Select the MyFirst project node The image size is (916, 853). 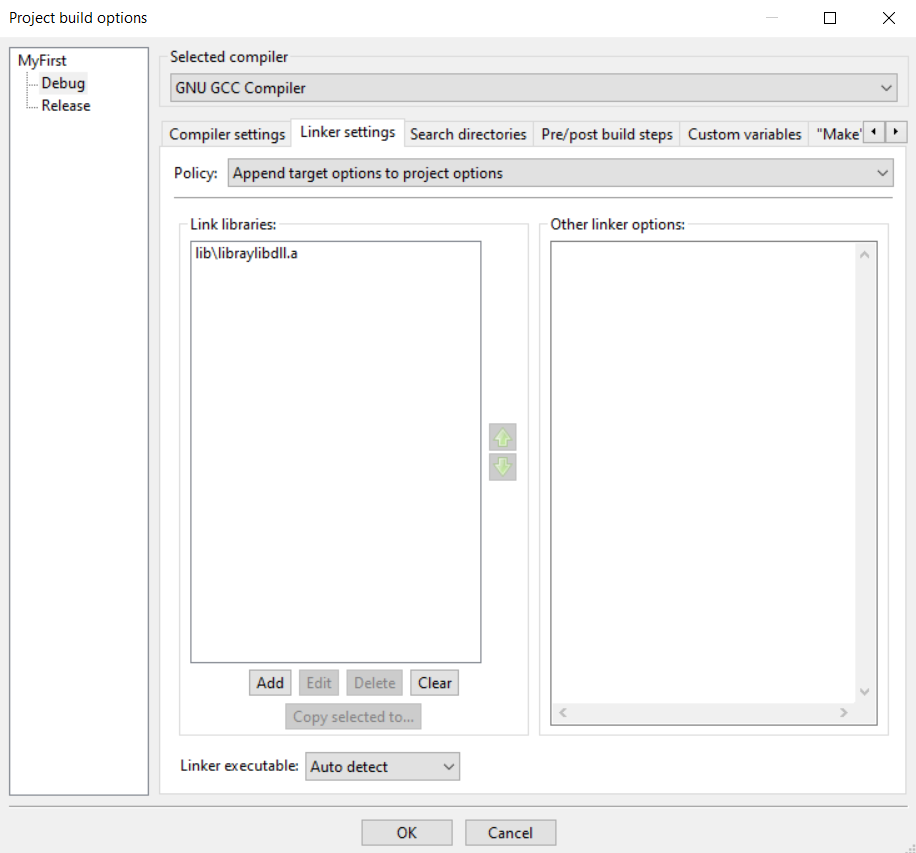(42, 61)
